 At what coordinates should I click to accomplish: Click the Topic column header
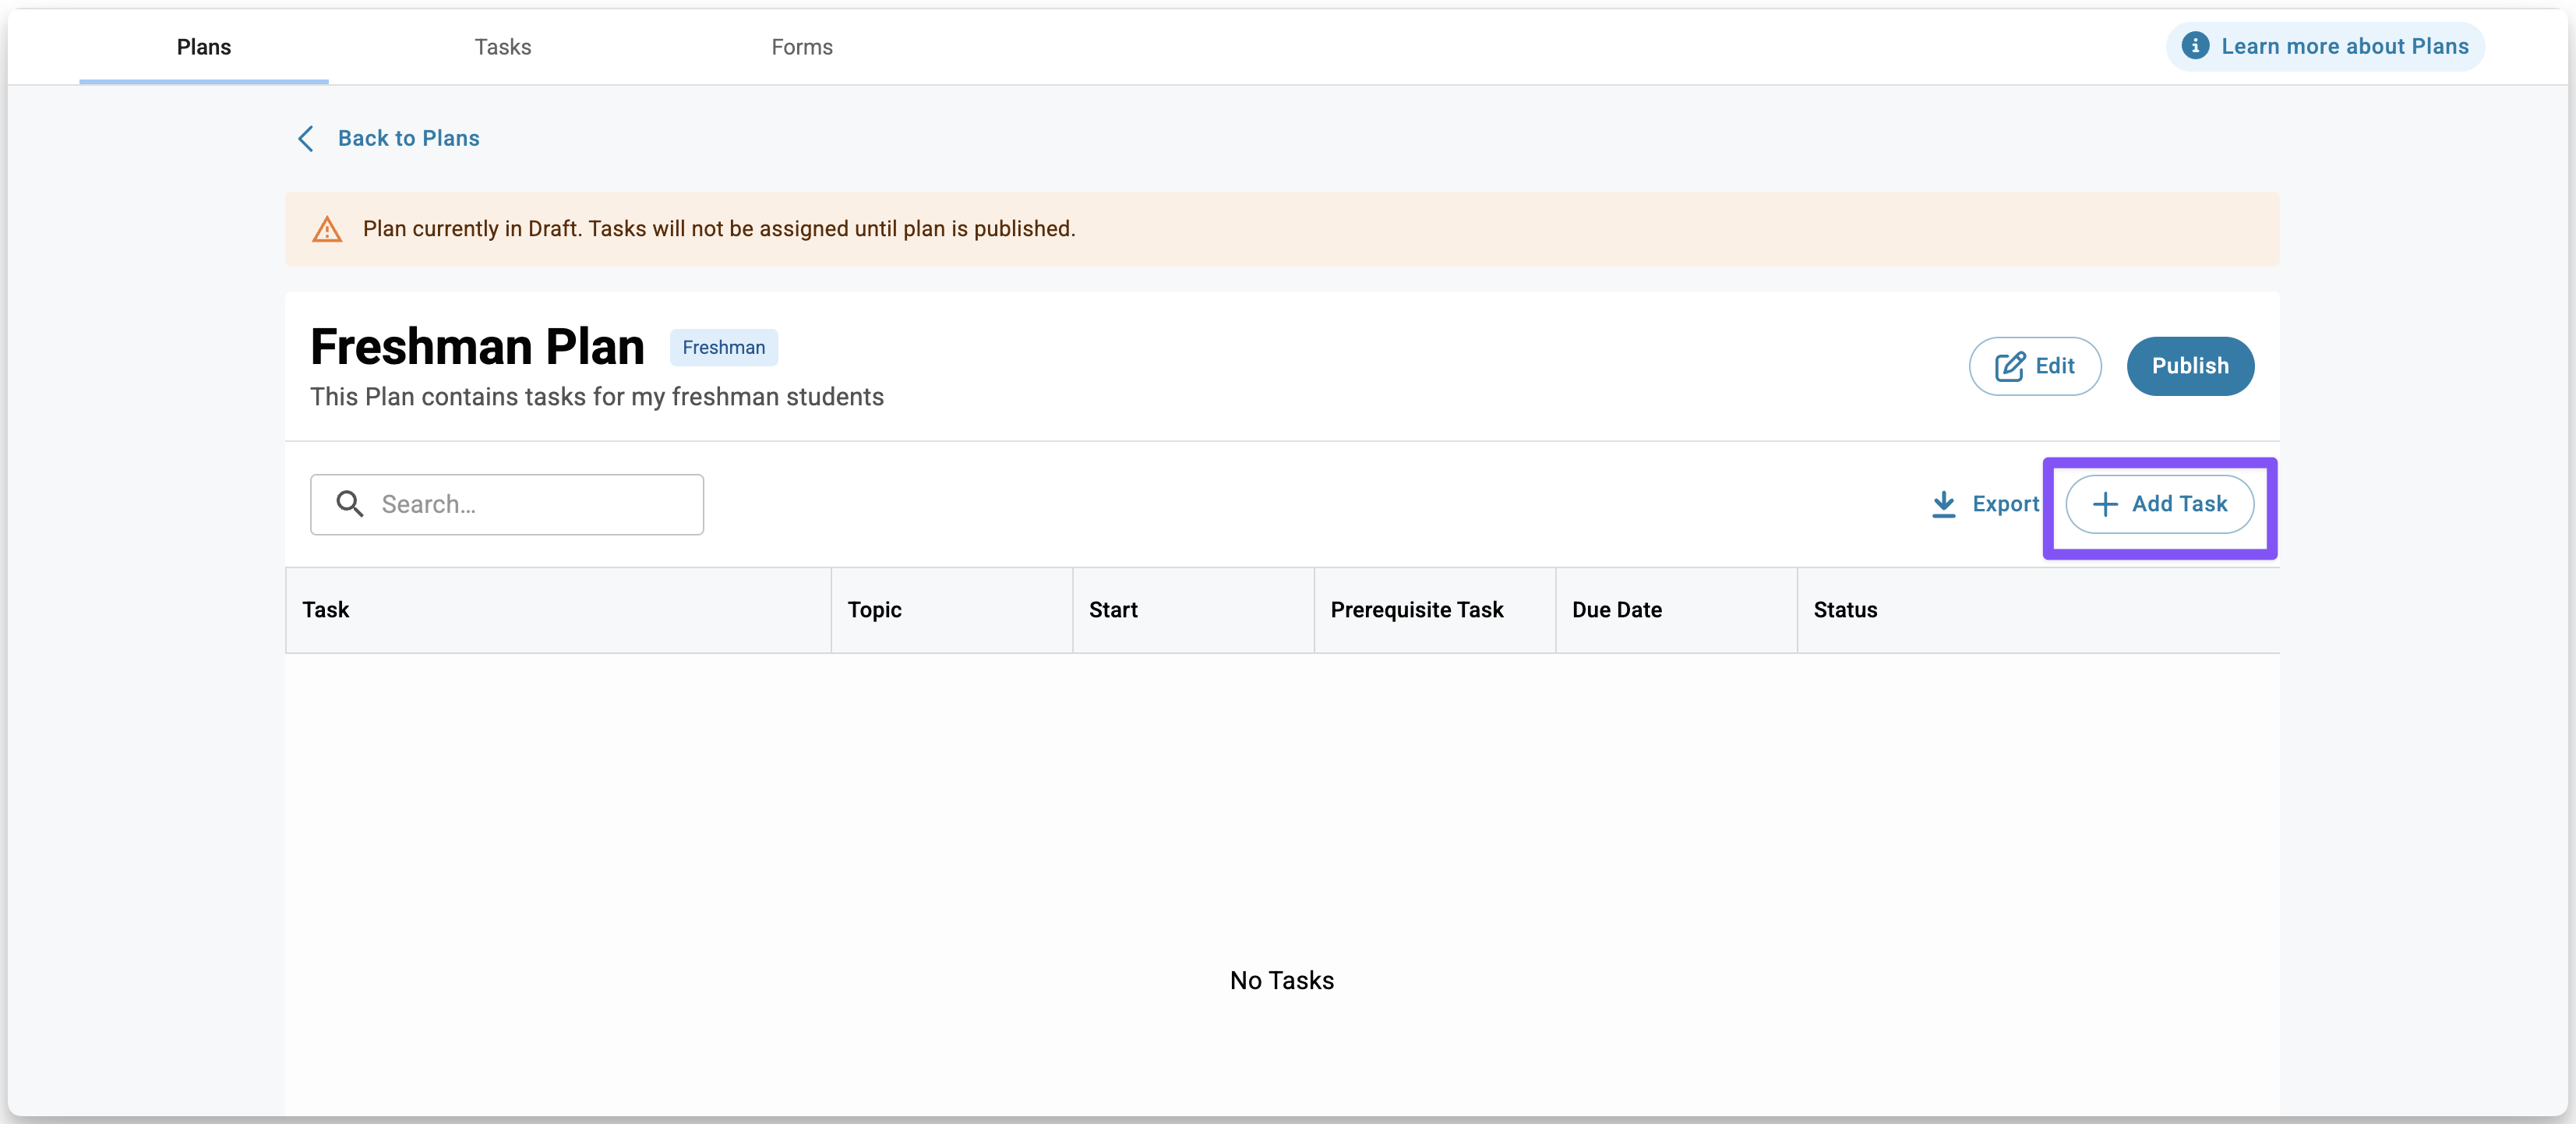(x=951, y=610)
